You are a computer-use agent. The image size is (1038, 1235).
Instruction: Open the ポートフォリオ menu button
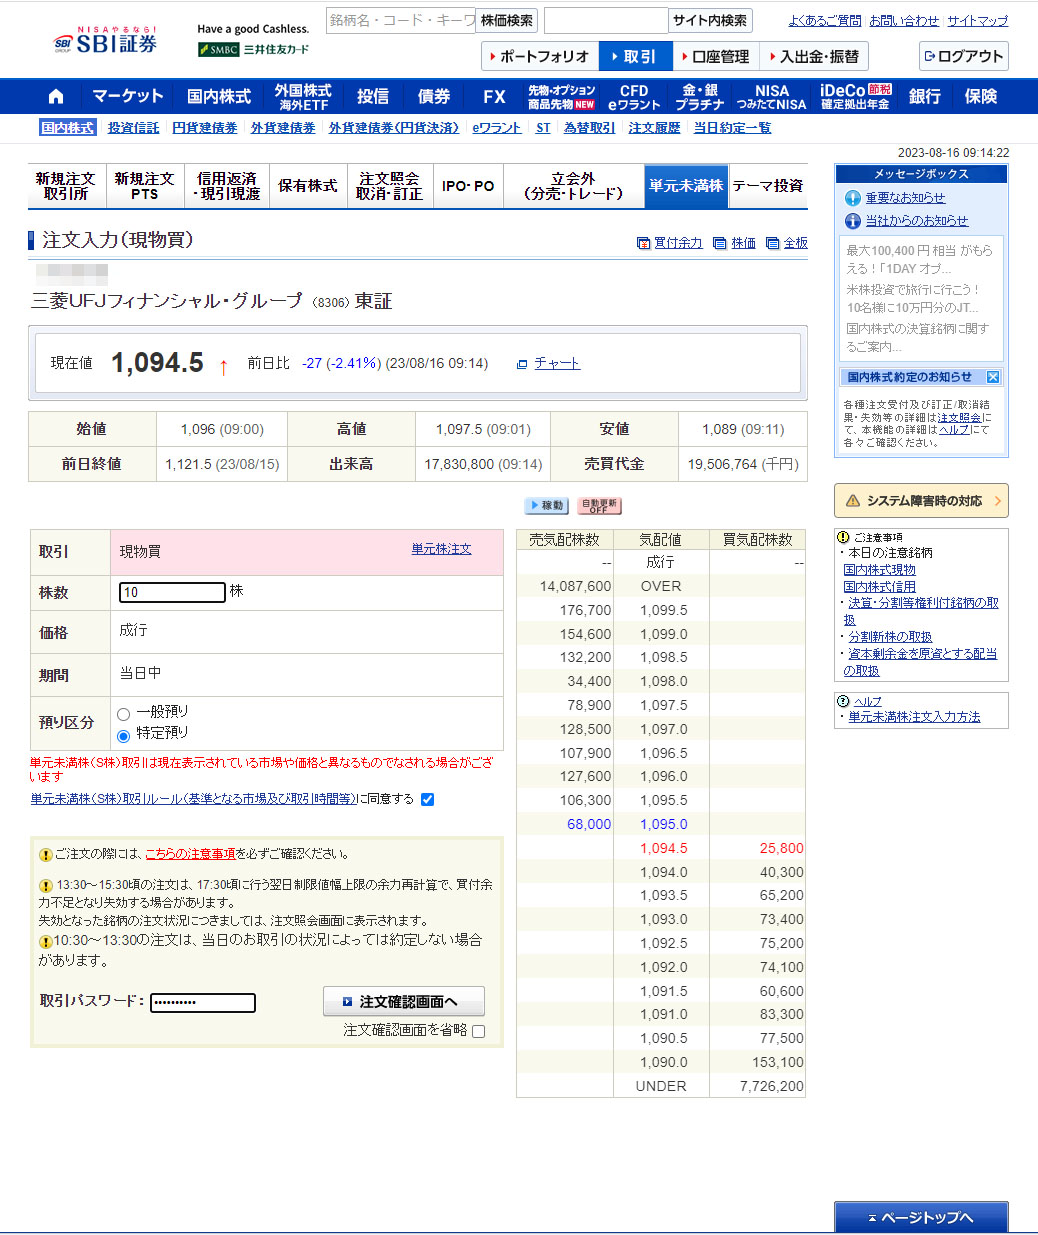[x=540, y=57]
